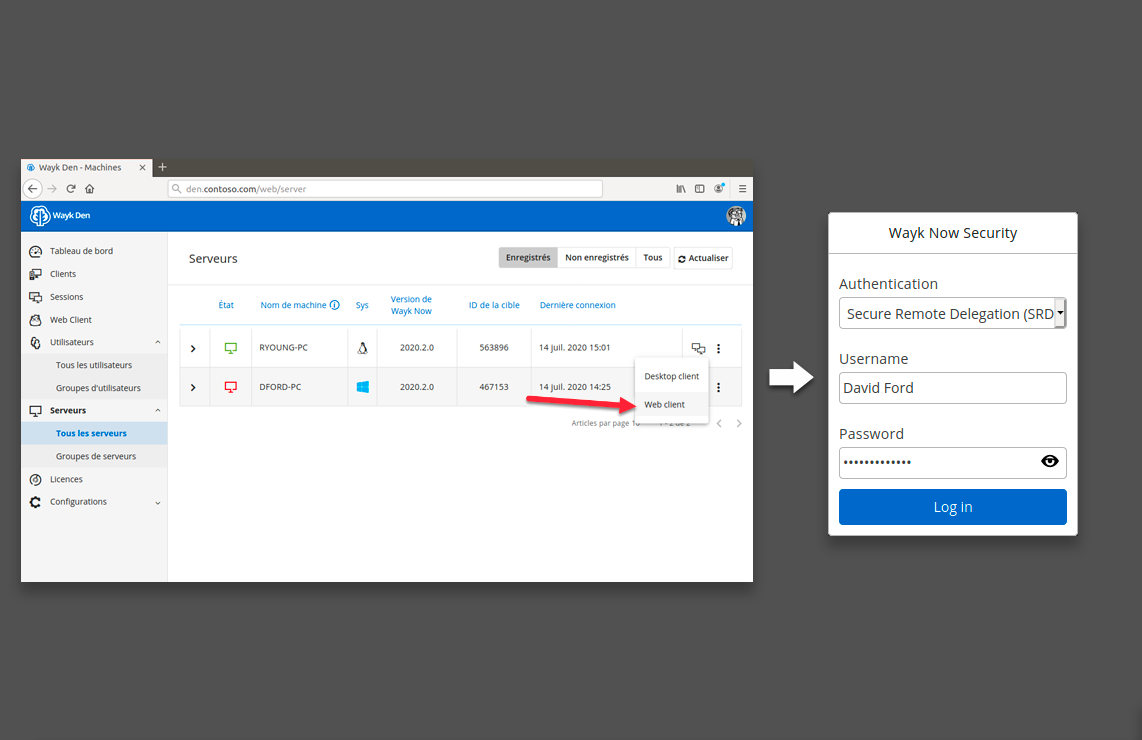Viewport: 1142px width, 740px height.
Task: Toggle the Firefox sidebar icon
Action: tap(699, 189)
